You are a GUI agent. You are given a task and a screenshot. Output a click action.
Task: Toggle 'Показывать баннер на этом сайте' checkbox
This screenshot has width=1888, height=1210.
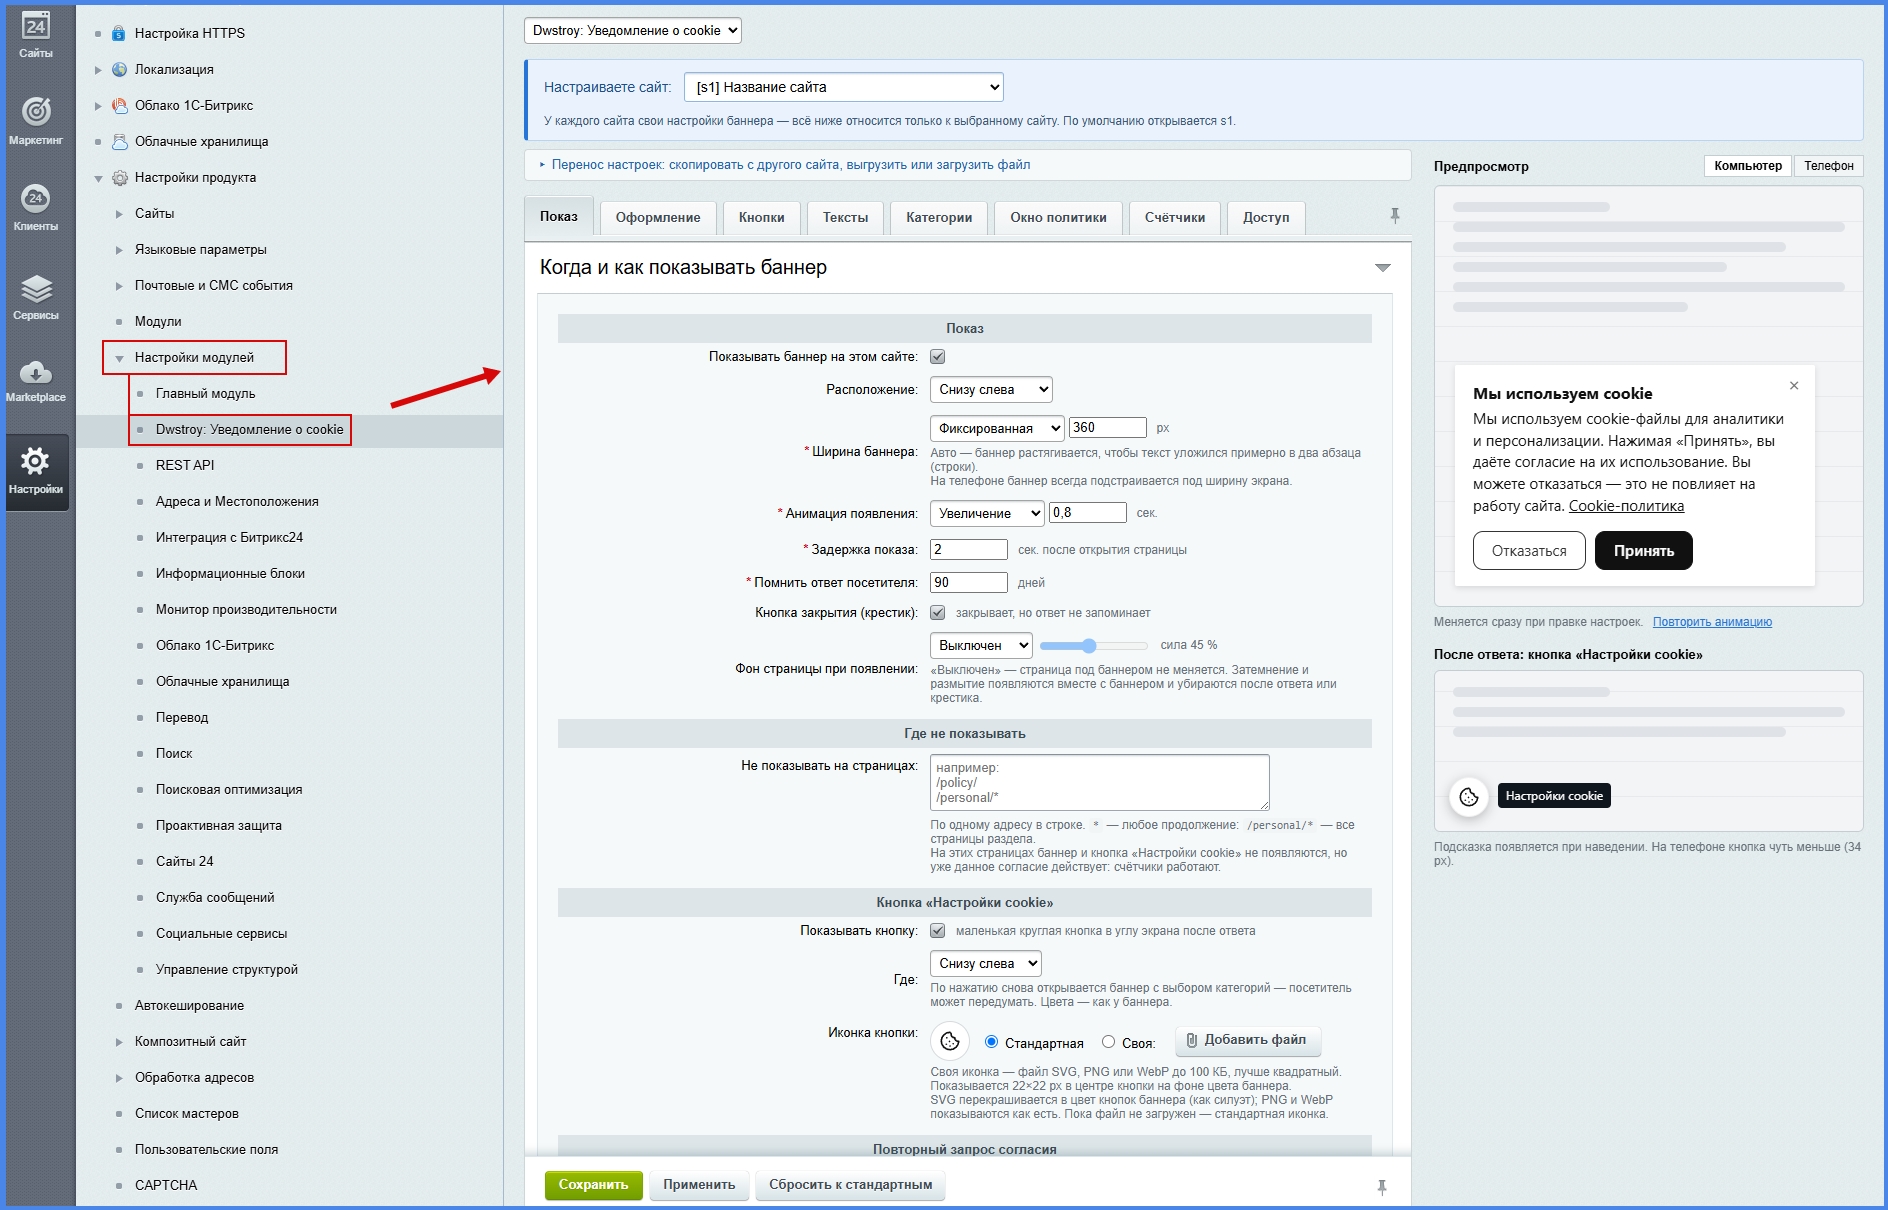(938, 357)
